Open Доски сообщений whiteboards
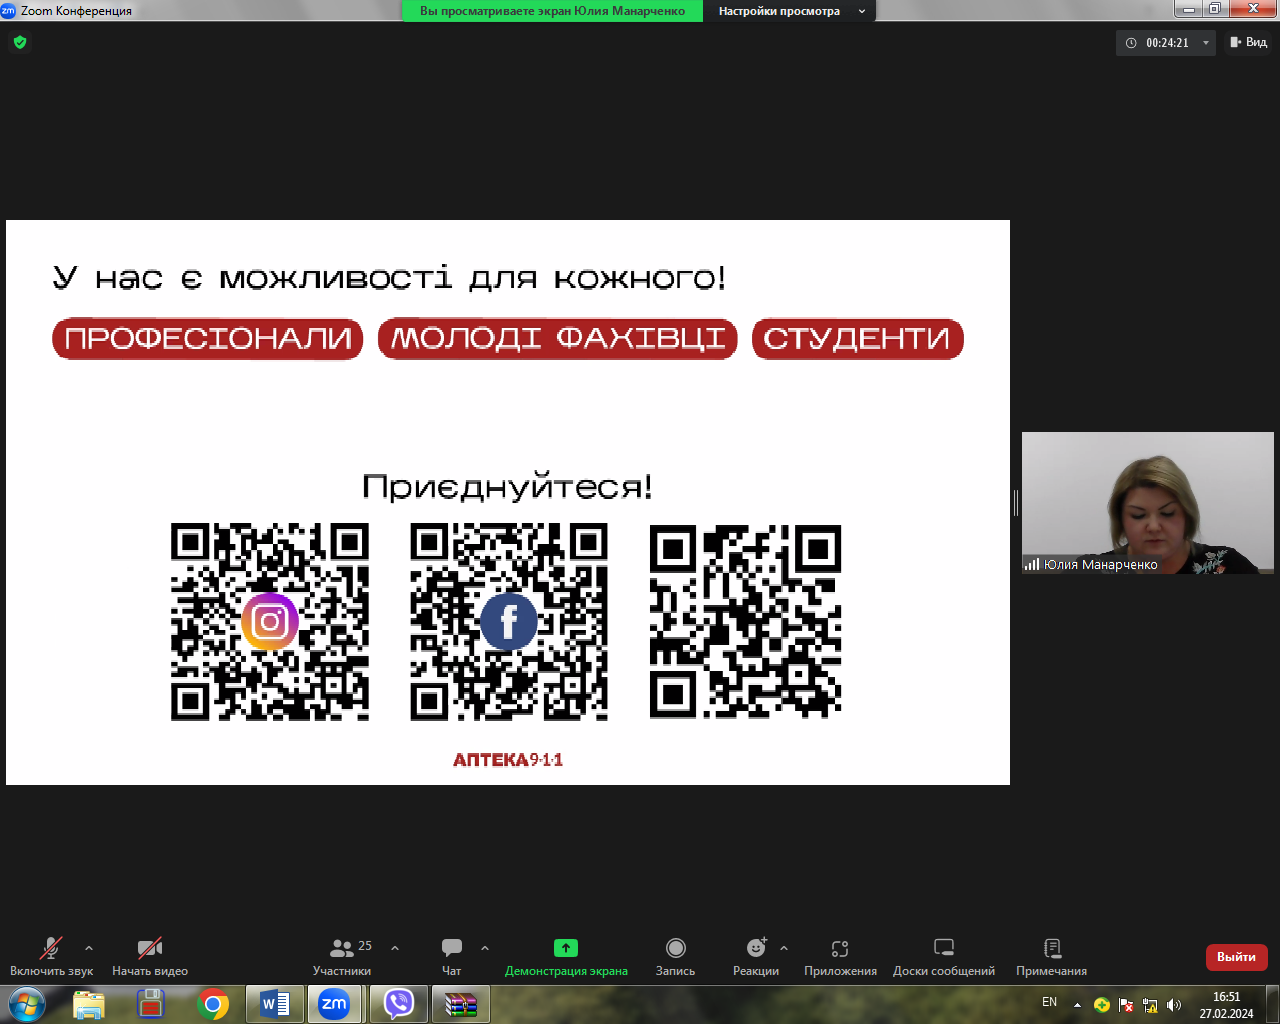The width and height of the screenshot is (1280, 1024). (x=944, y=956)
